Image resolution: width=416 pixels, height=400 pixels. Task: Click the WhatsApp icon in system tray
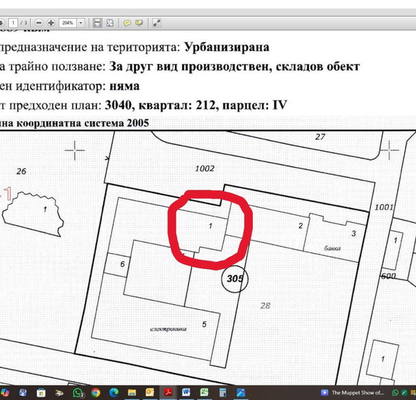[396, 393]
